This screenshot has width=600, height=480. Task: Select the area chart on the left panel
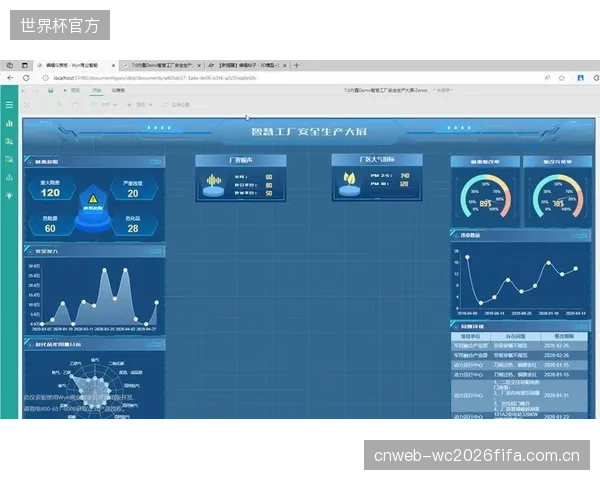[x=95, y=296]
